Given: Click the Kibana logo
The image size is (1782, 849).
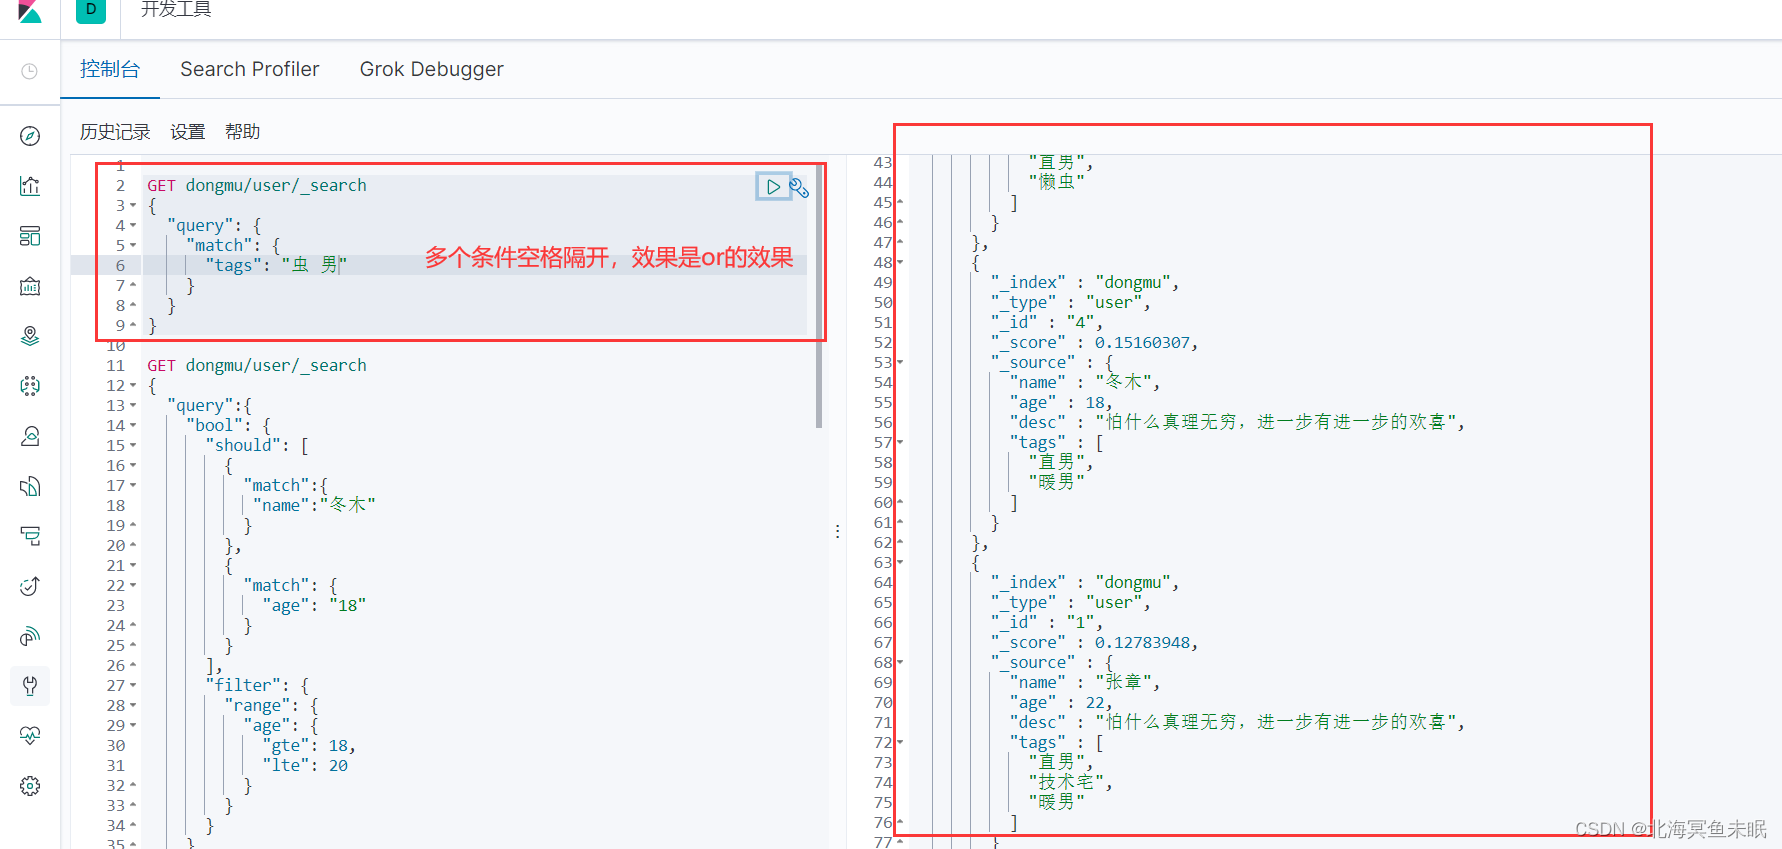Looking at the screenshot, I should click(x=30, y=11).
